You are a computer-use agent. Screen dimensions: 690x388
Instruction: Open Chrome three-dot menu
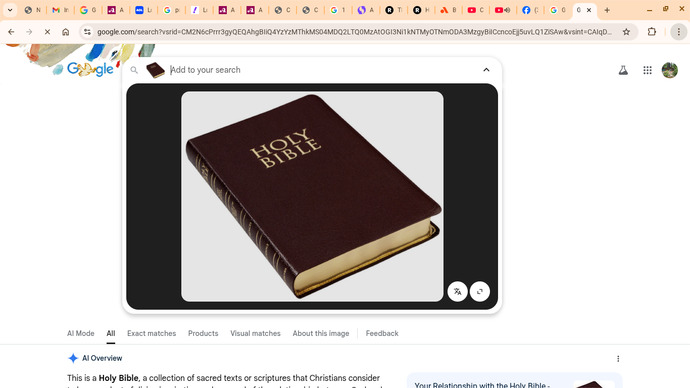[x=679, y=32]
